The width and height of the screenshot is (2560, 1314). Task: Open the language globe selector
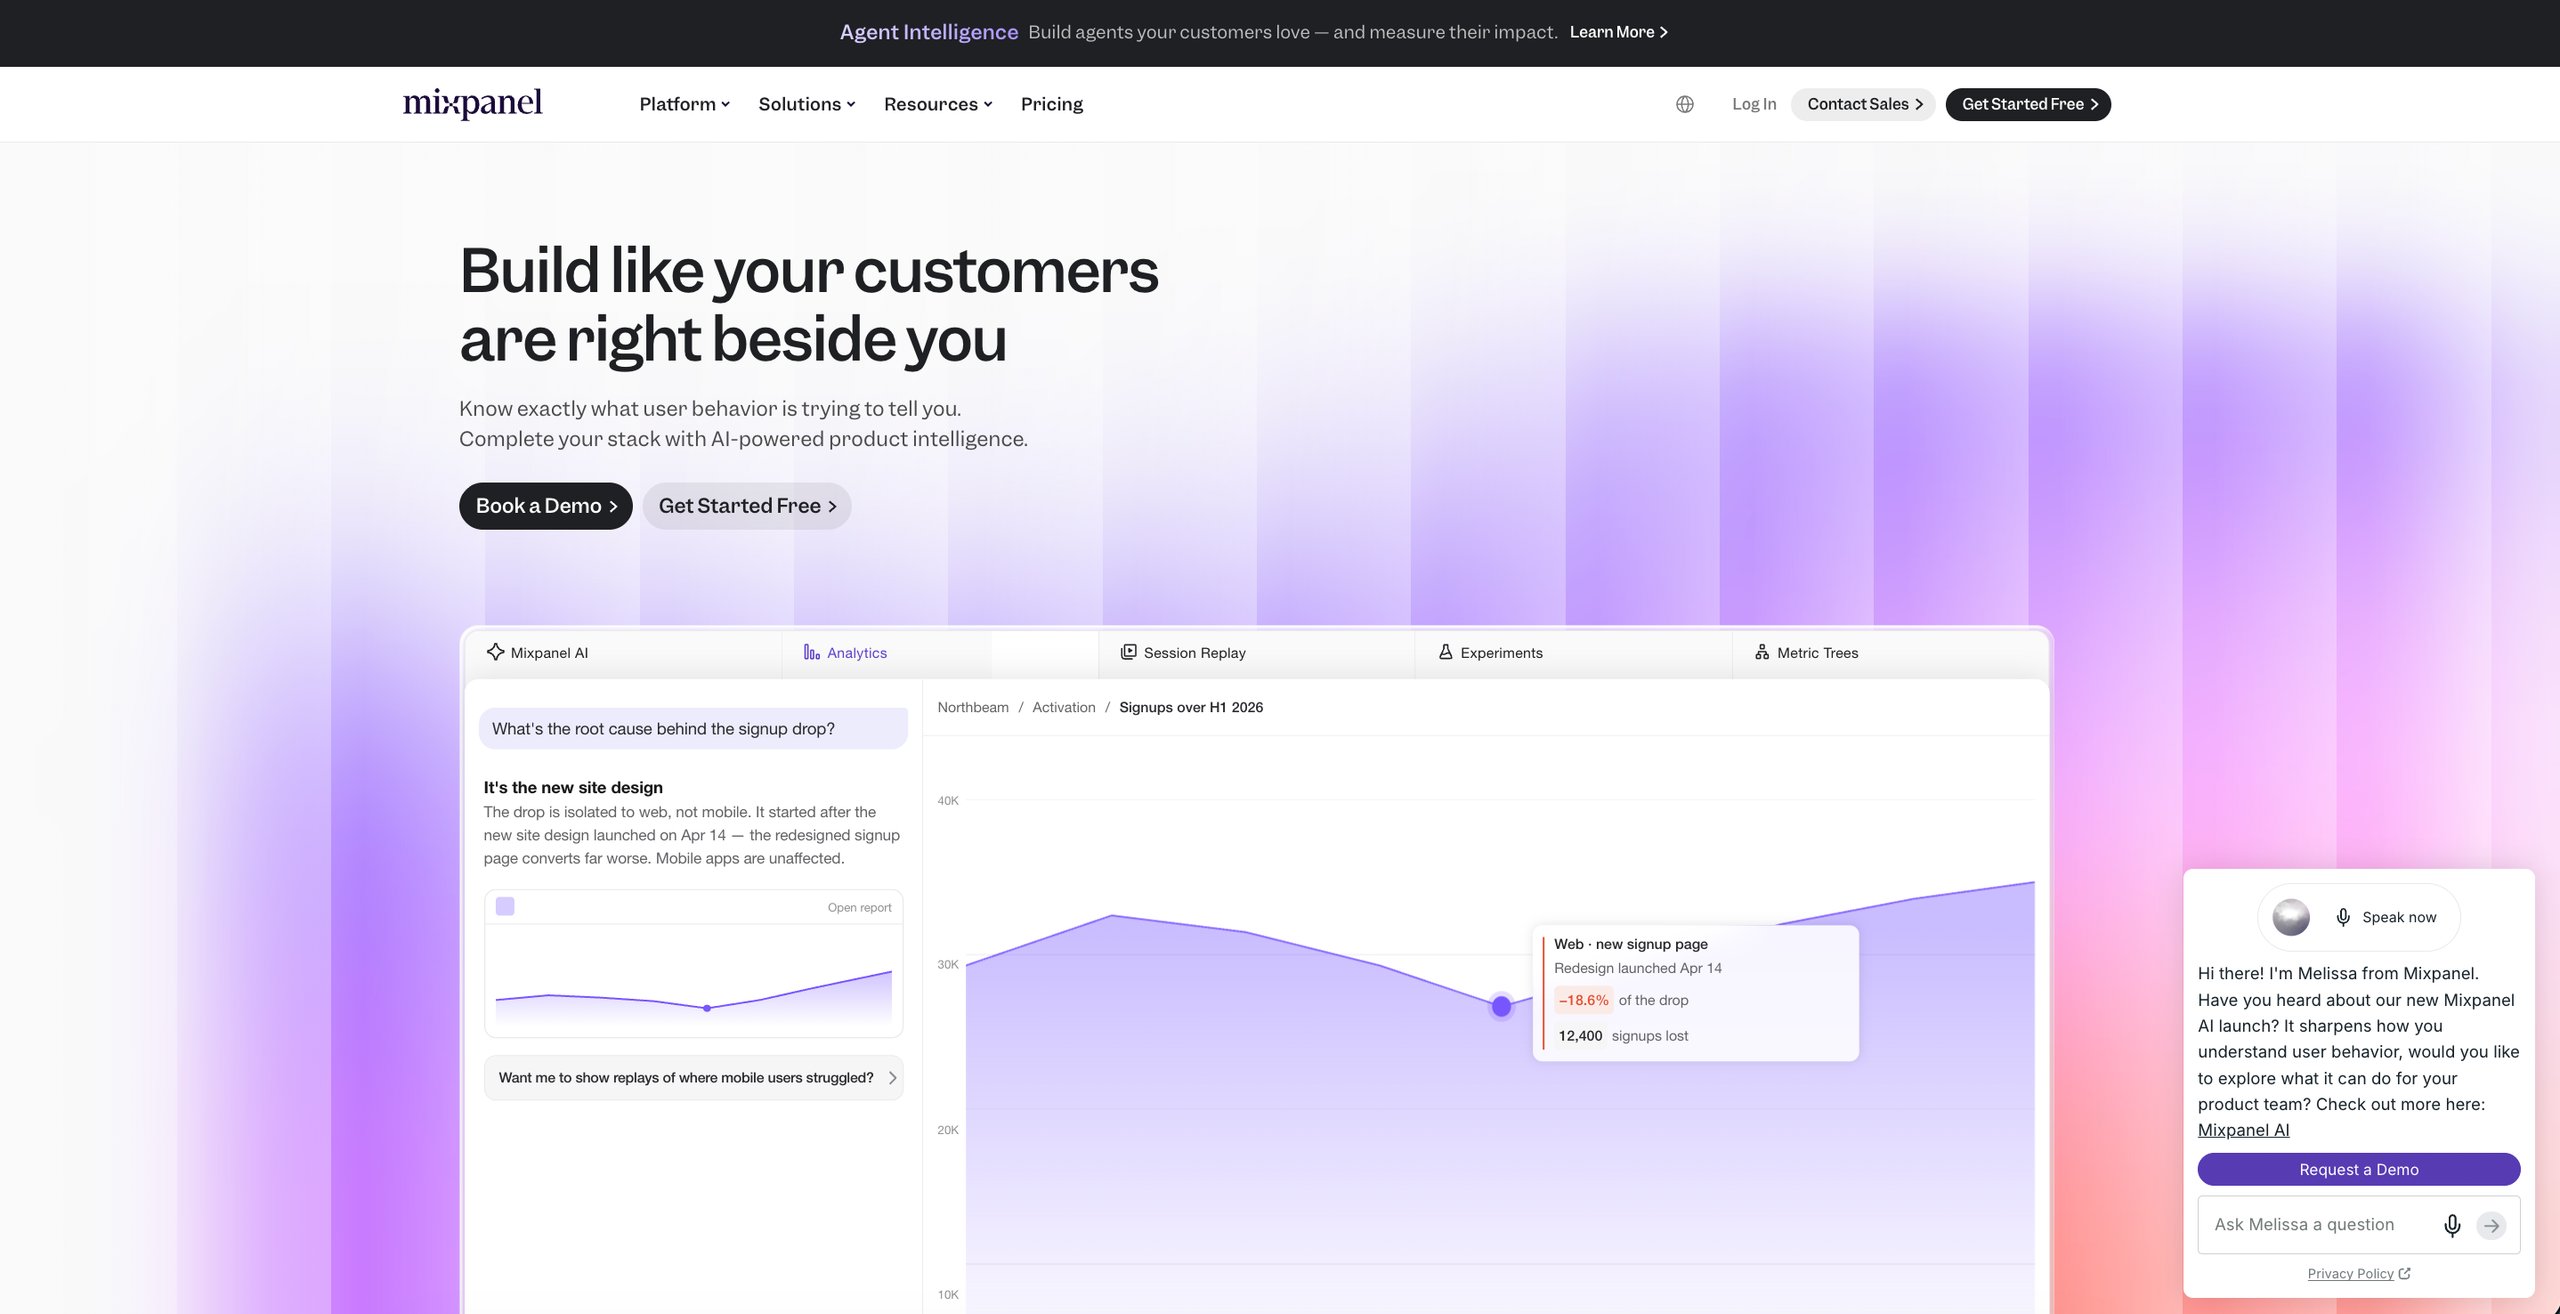1685,104
